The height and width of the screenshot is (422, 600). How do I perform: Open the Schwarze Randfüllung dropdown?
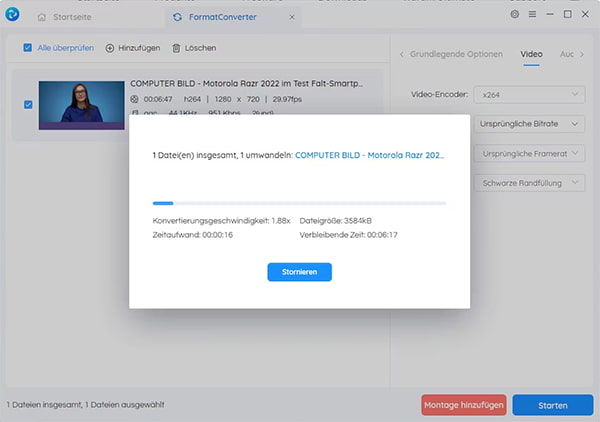[x=530, y=183]
